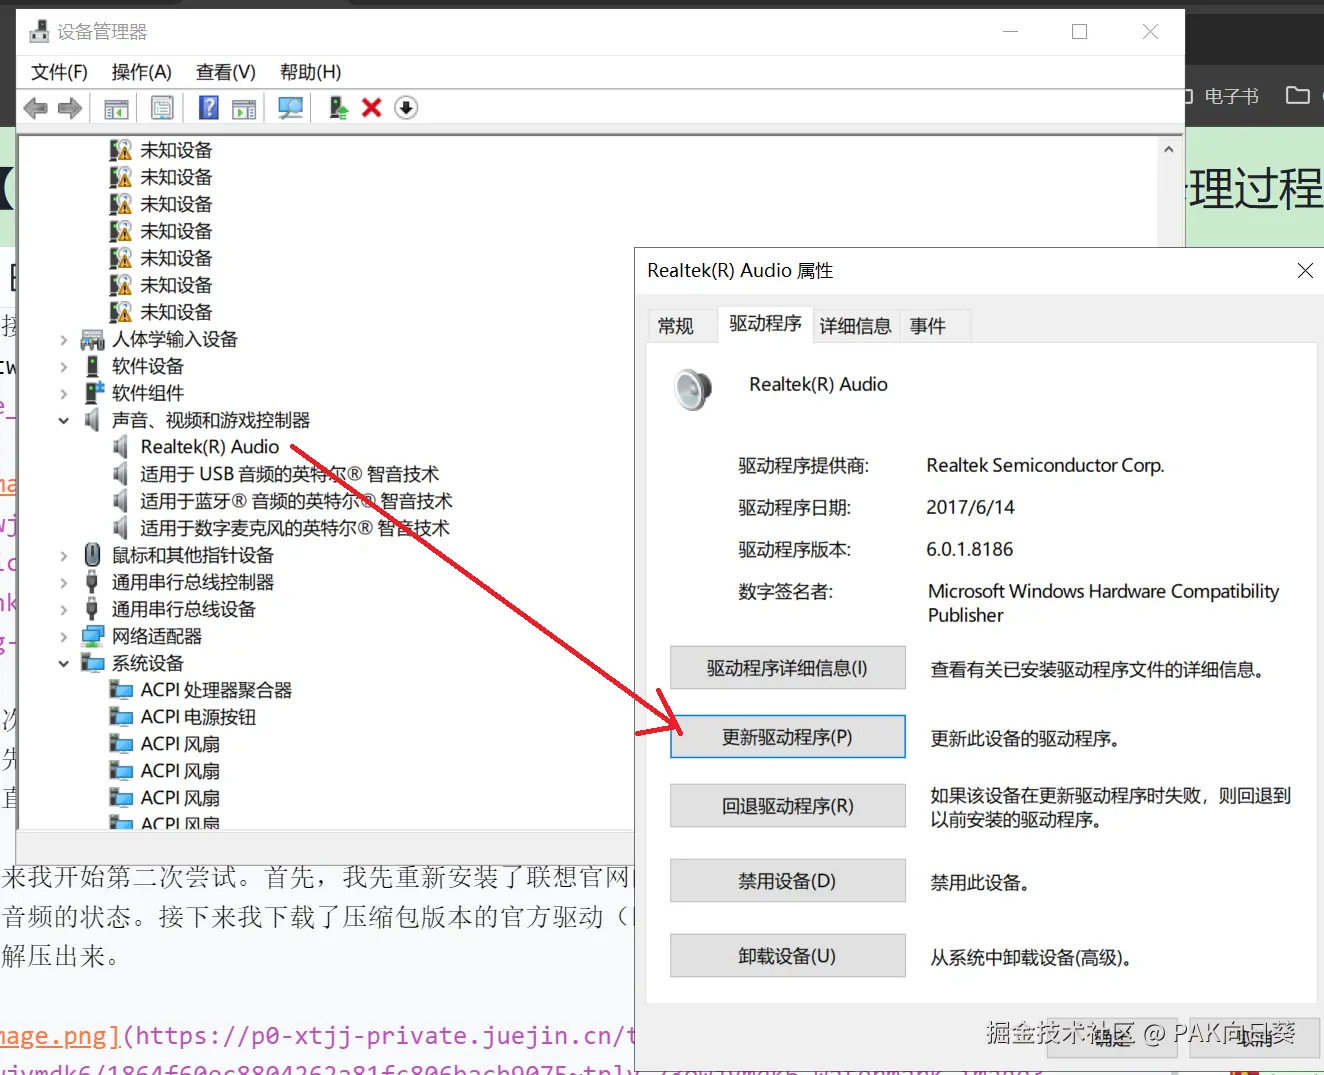
Task: Click driver version value 6.0.1.8186
Action: click(969, 549)
